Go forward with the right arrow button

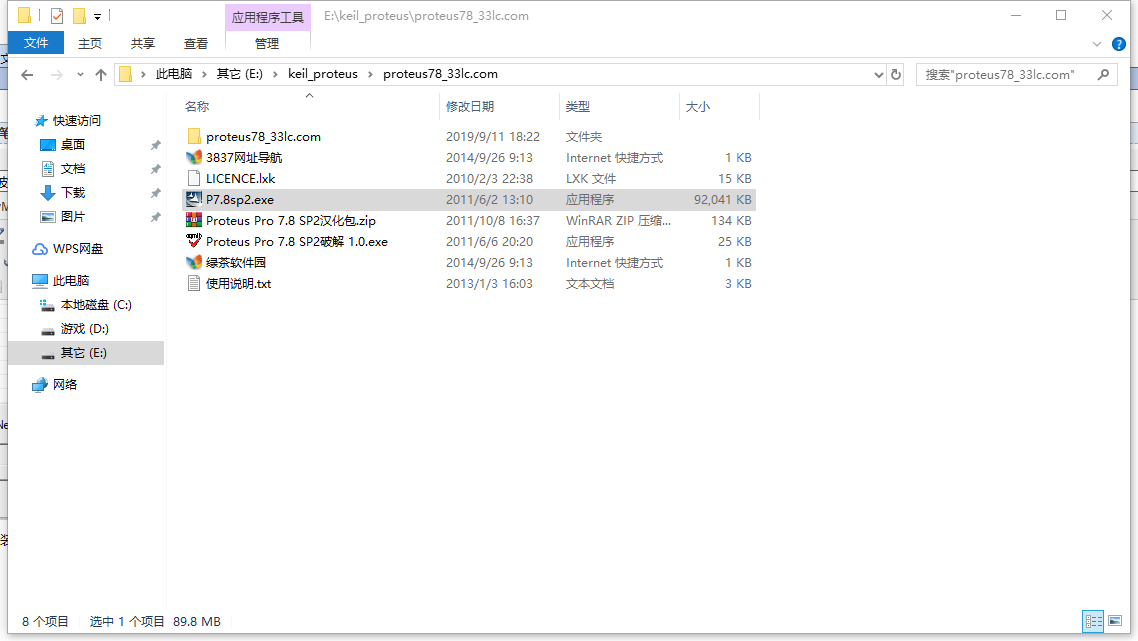pos(57,74)
